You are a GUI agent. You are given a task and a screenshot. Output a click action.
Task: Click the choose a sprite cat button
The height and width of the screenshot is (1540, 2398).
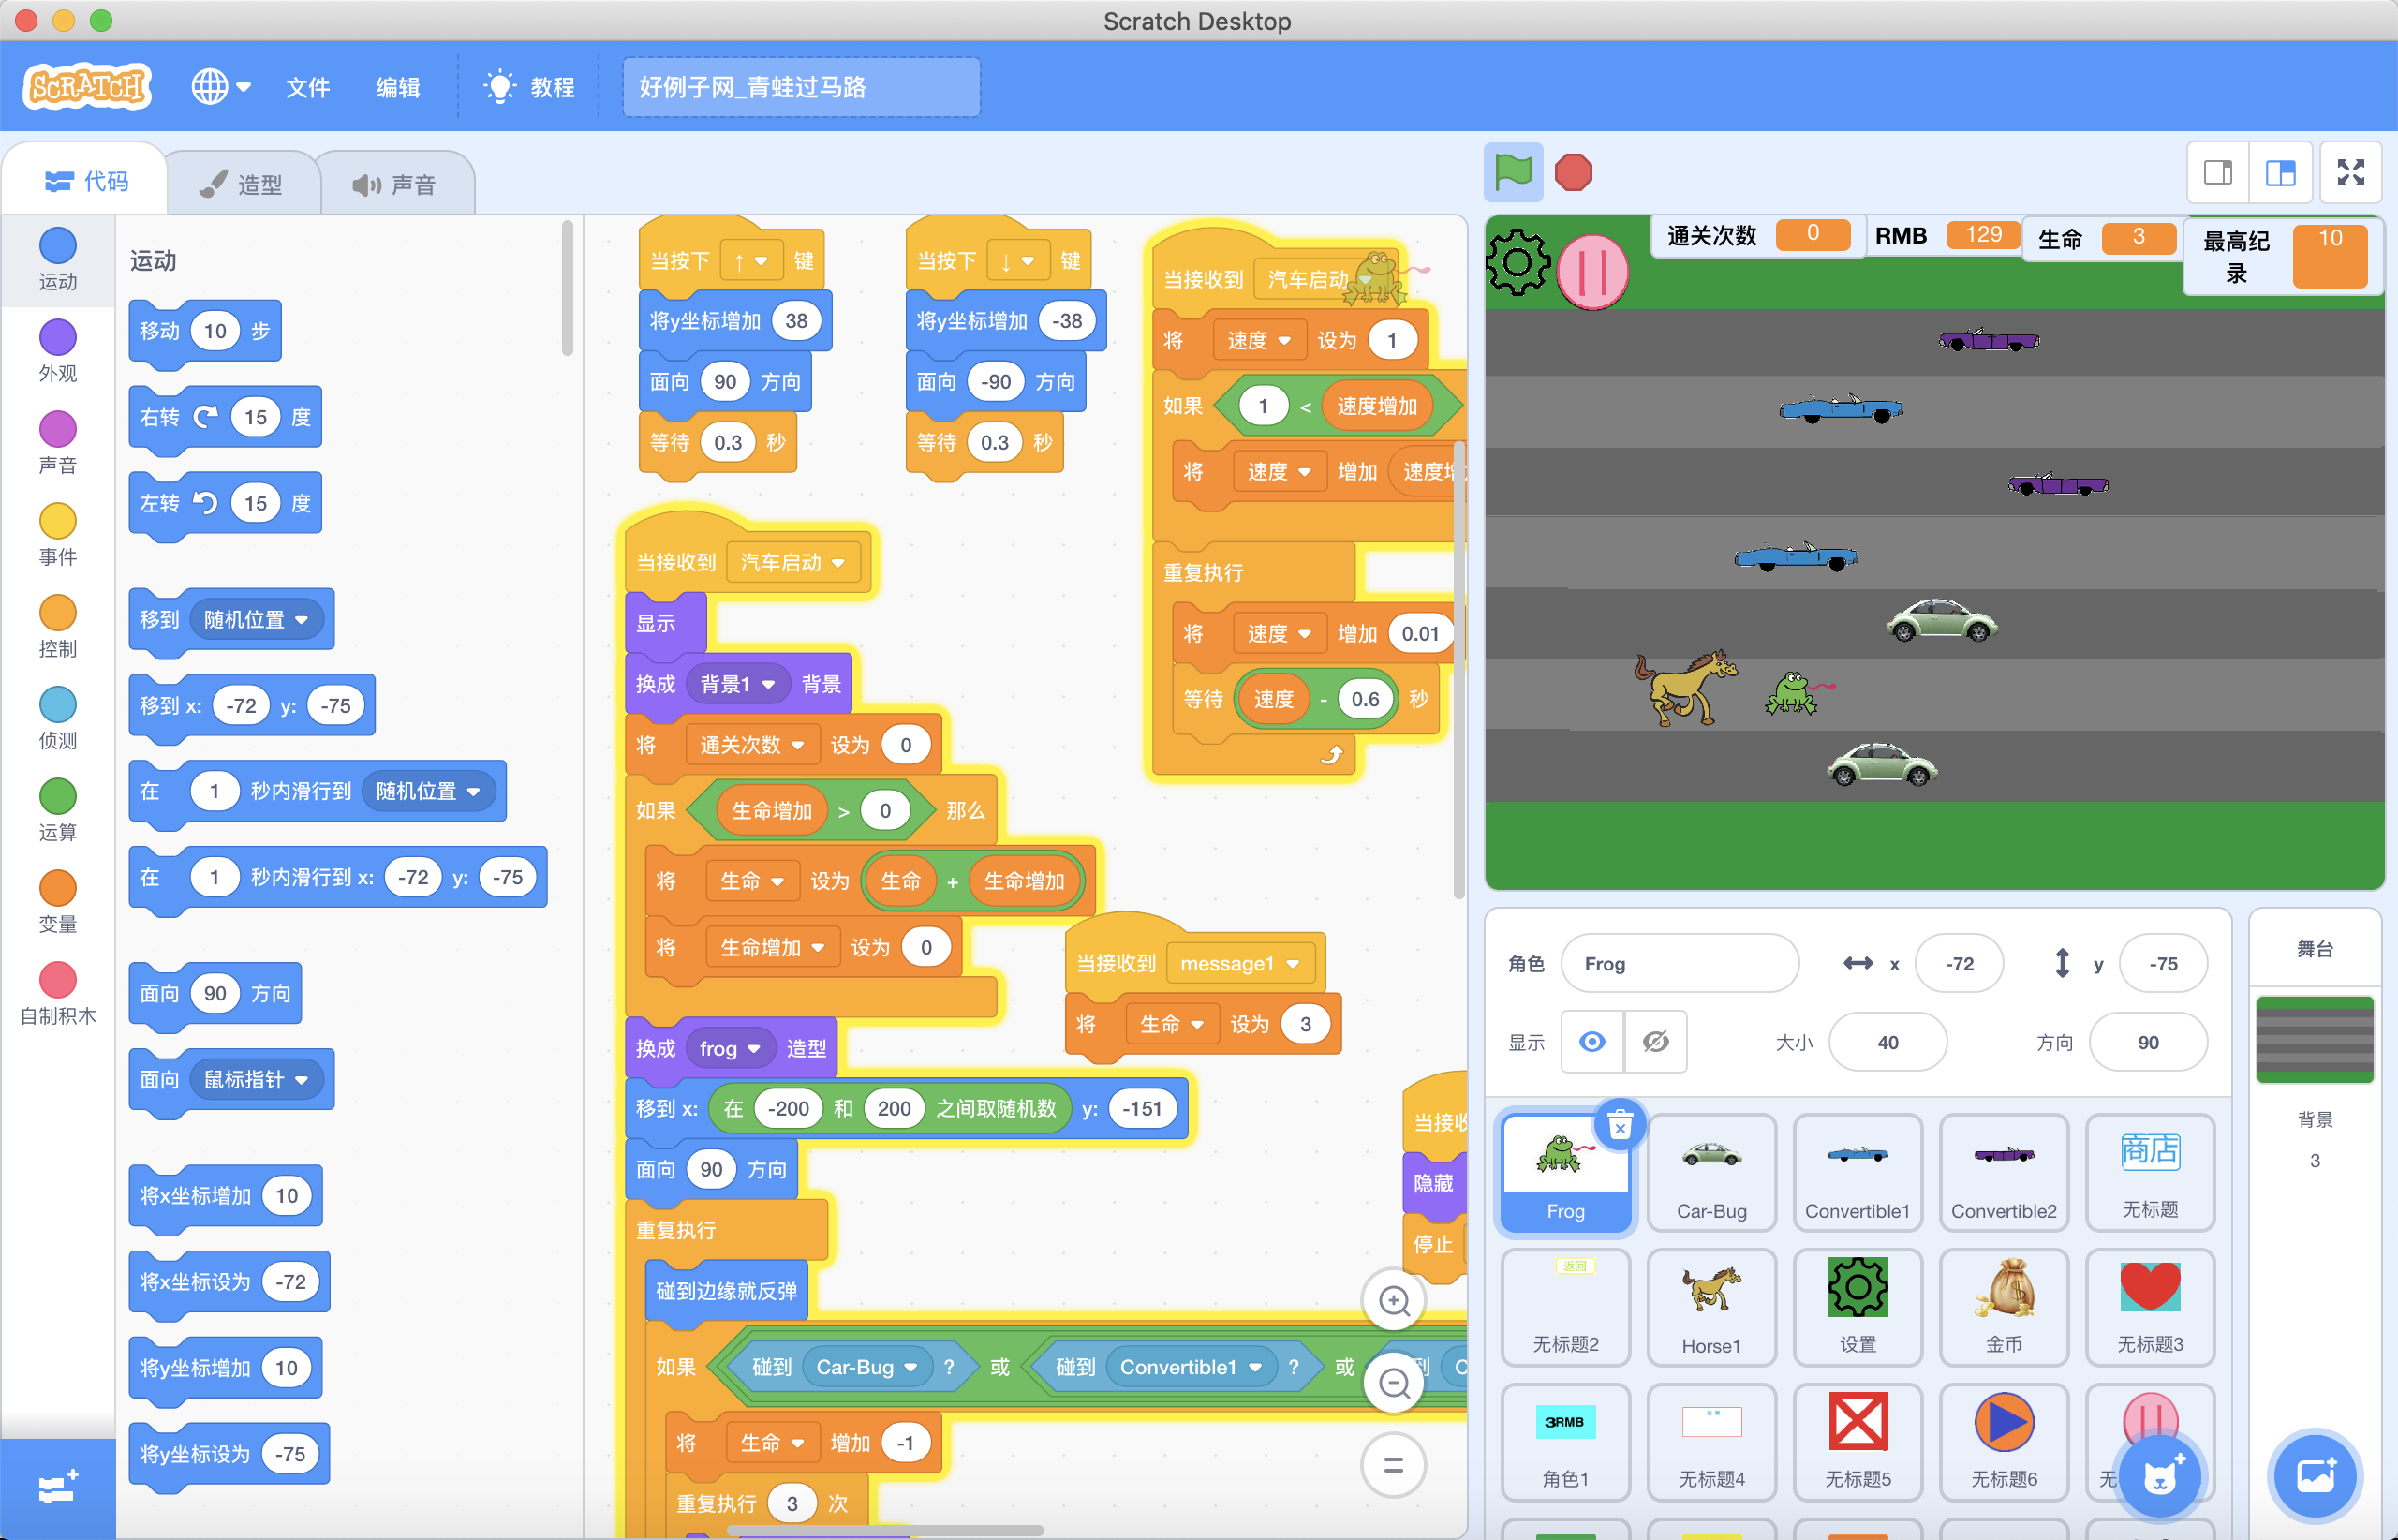2160,1477
